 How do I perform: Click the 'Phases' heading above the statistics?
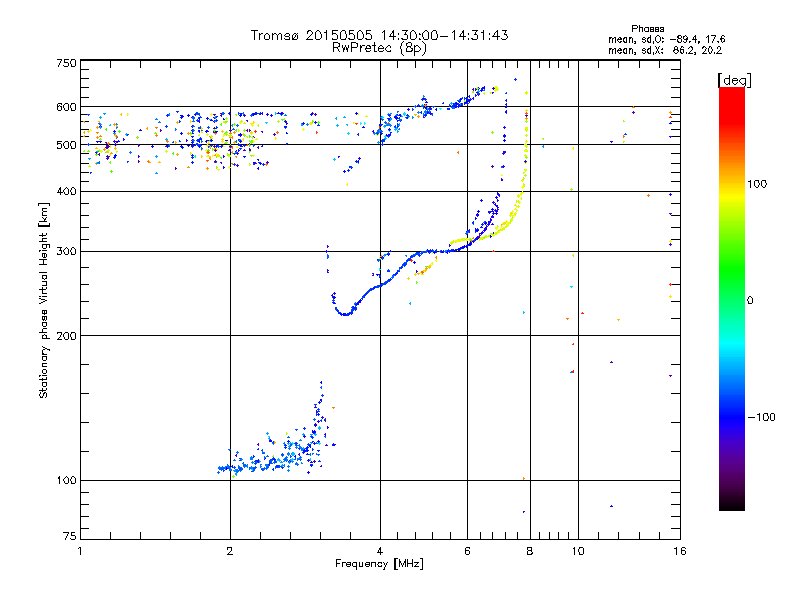[x=647, y=29]
